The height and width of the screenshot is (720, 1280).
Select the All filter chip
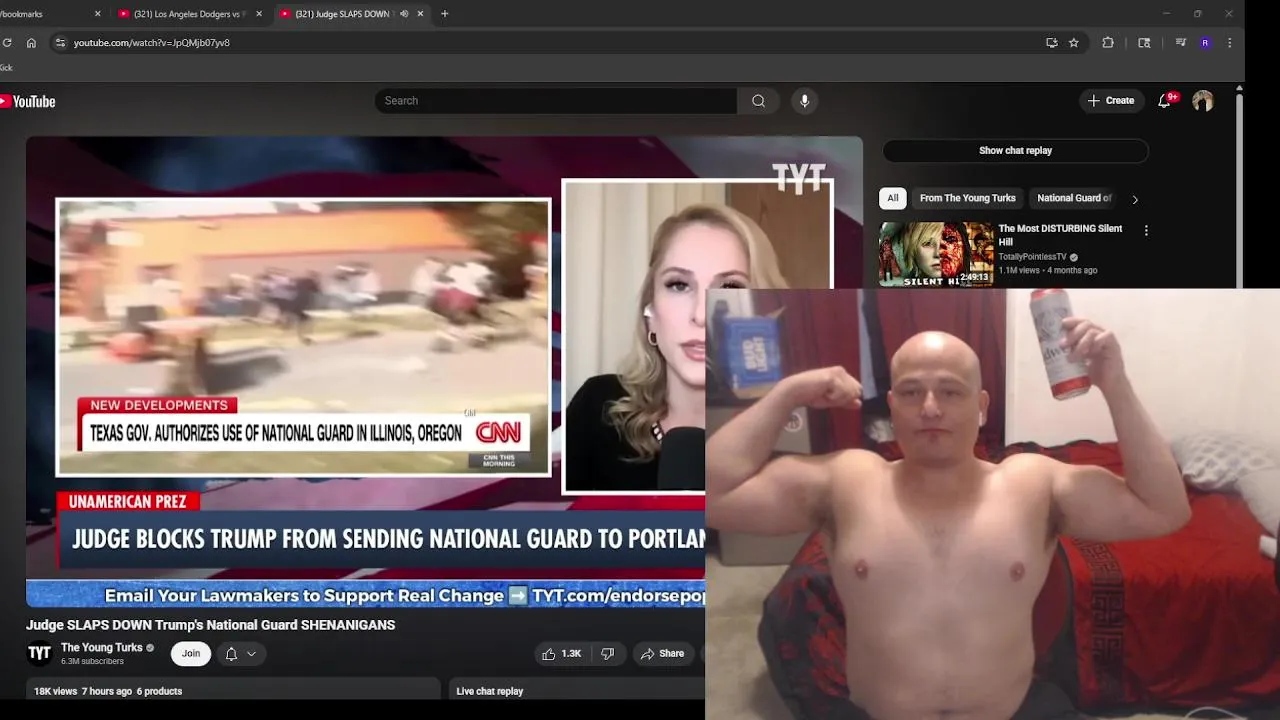[x=893, y=198]
